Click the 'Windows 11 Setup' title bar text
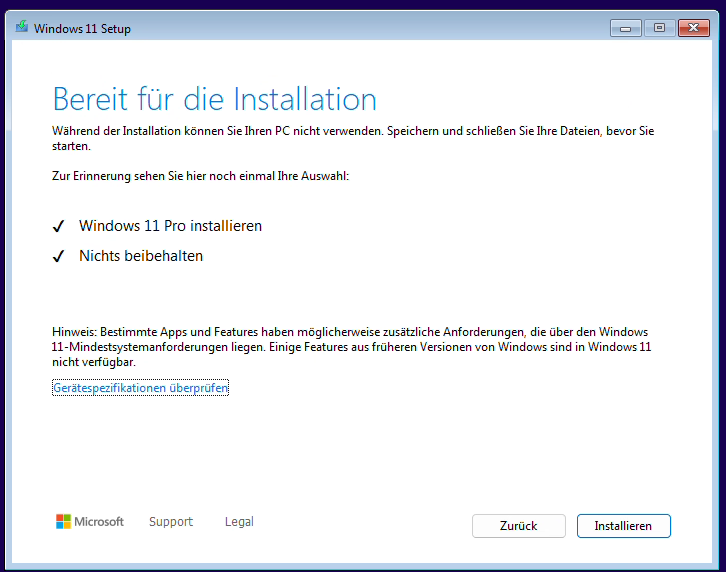The width and height of the screenshot is (726, 572). coord(82,29)
